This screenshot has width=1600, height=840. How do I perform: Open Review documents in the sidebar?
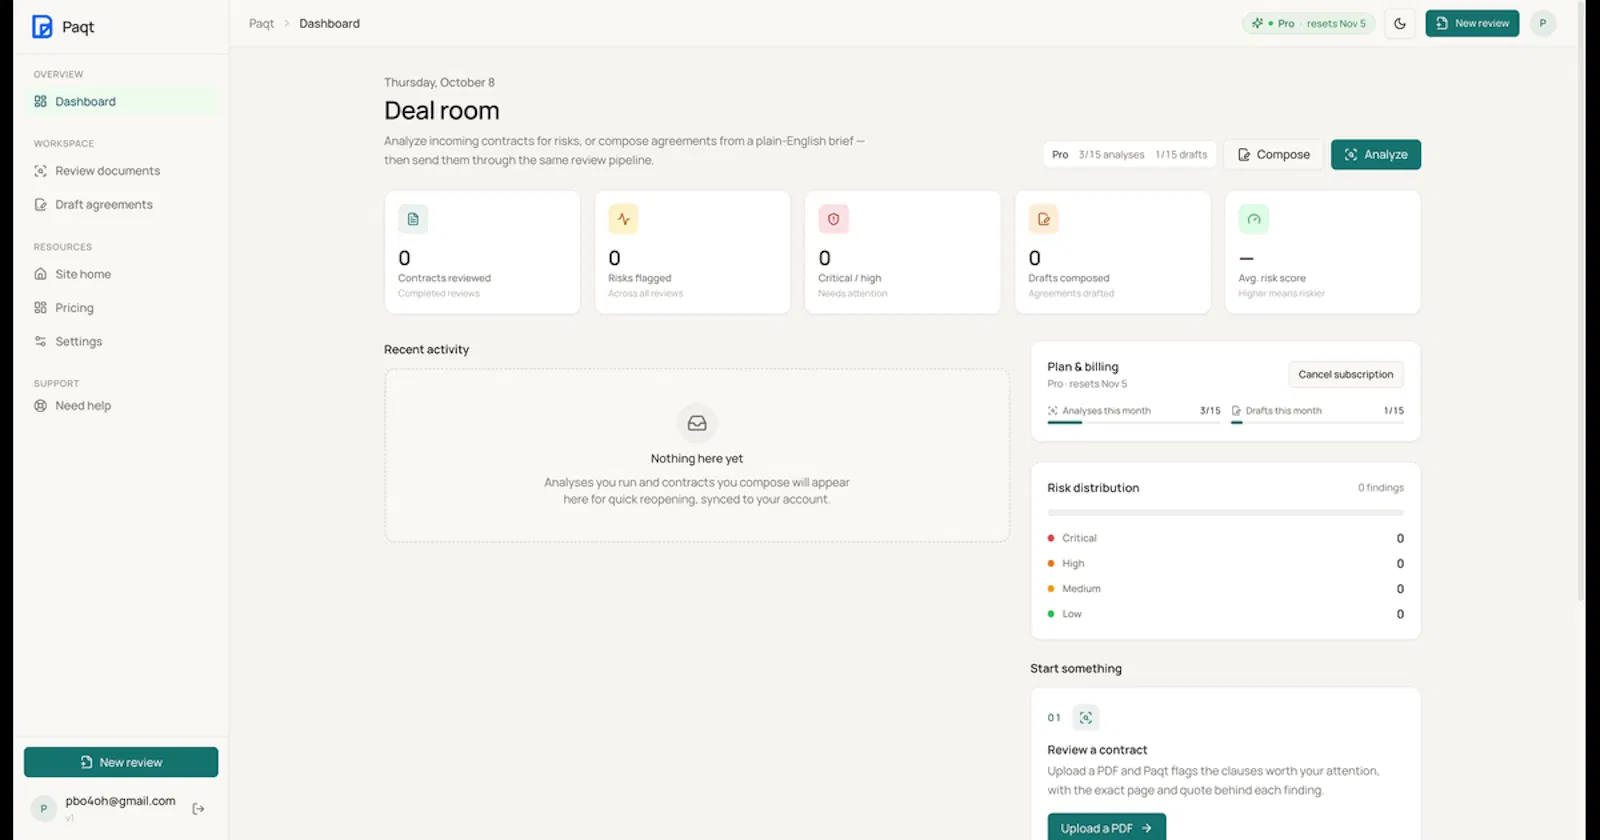click(121, 171)
